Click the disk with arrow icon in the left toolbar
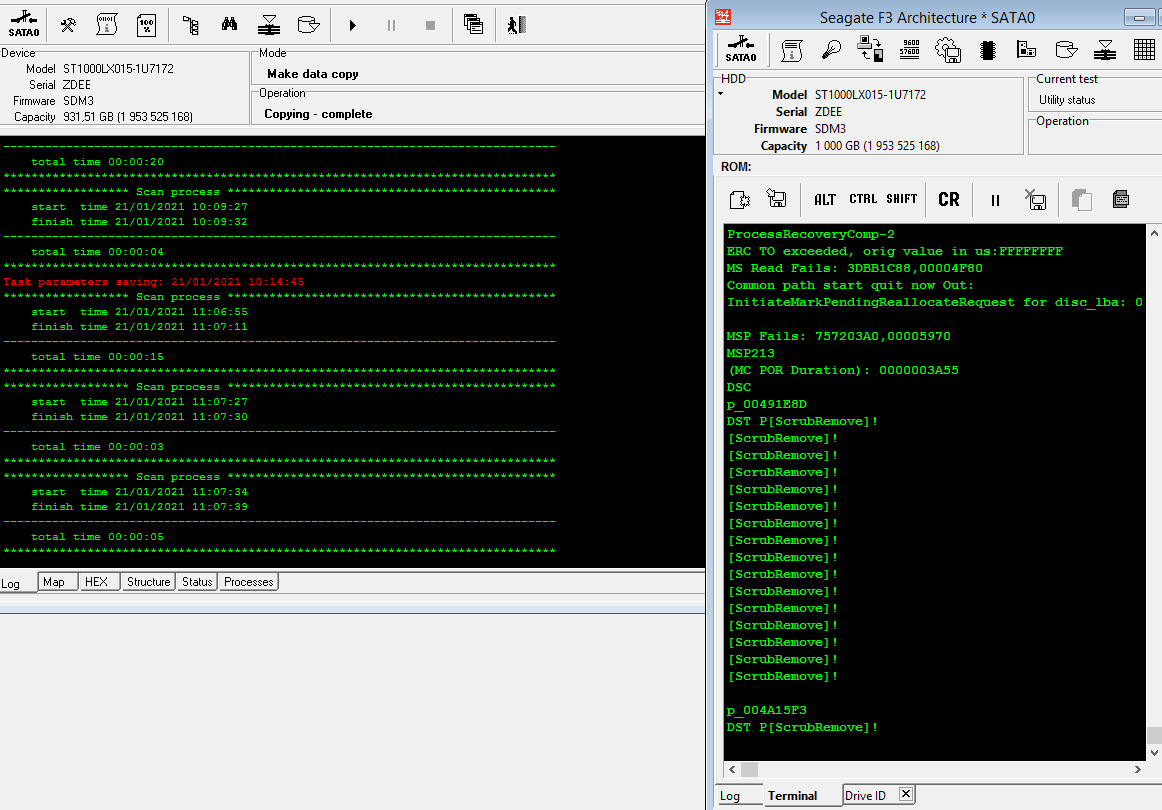The image size is (1162, 810). pyautogui.click(x=308, y=25)
